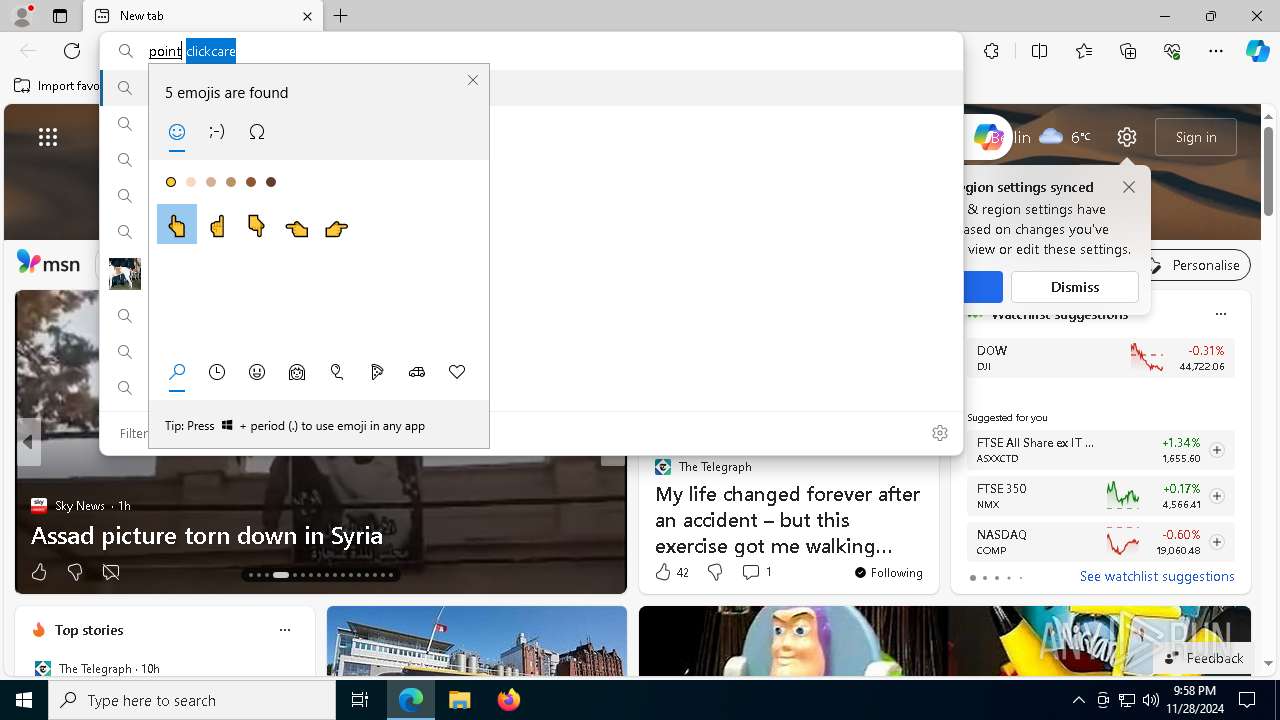The width and height of the screenshot is (1280, 720).
Task: Add FTSE 350 to watchlist
Action: tap(1217, 496)
